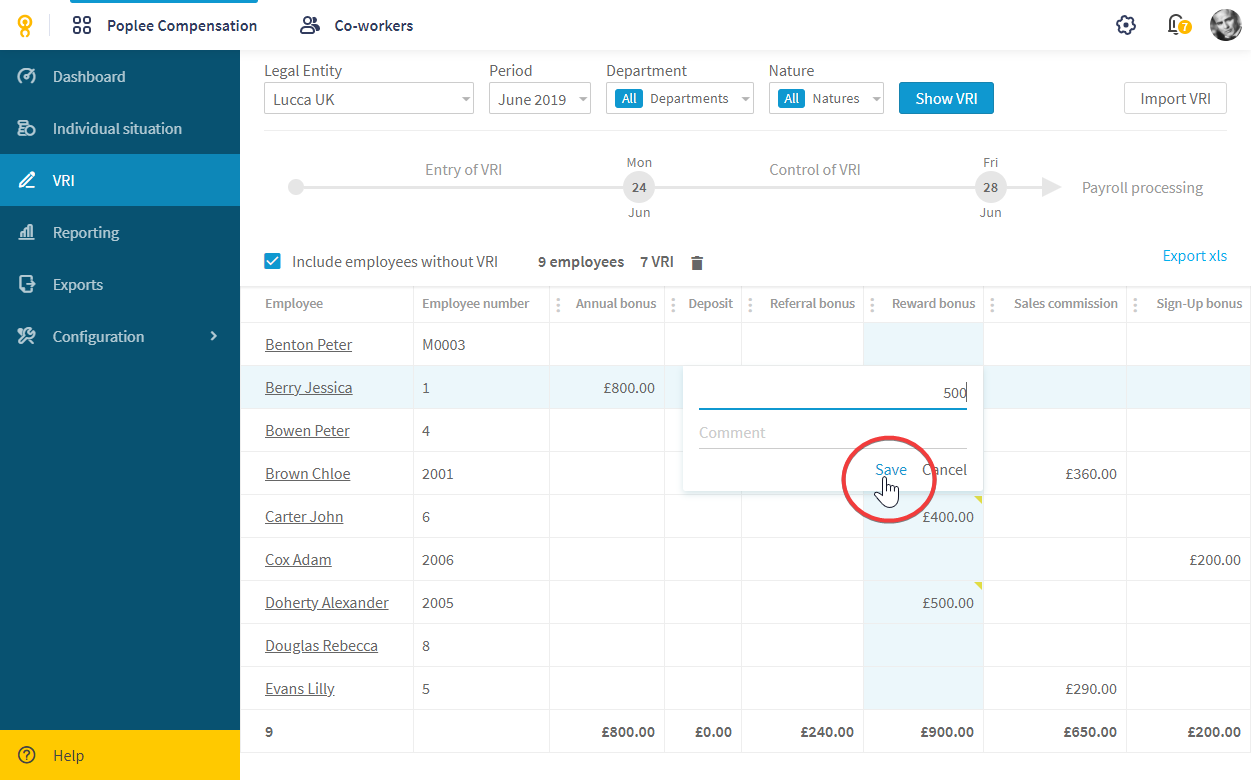The image size is (1251, 780).
Task: Open the Period dropdown
Action: [540, 99]
